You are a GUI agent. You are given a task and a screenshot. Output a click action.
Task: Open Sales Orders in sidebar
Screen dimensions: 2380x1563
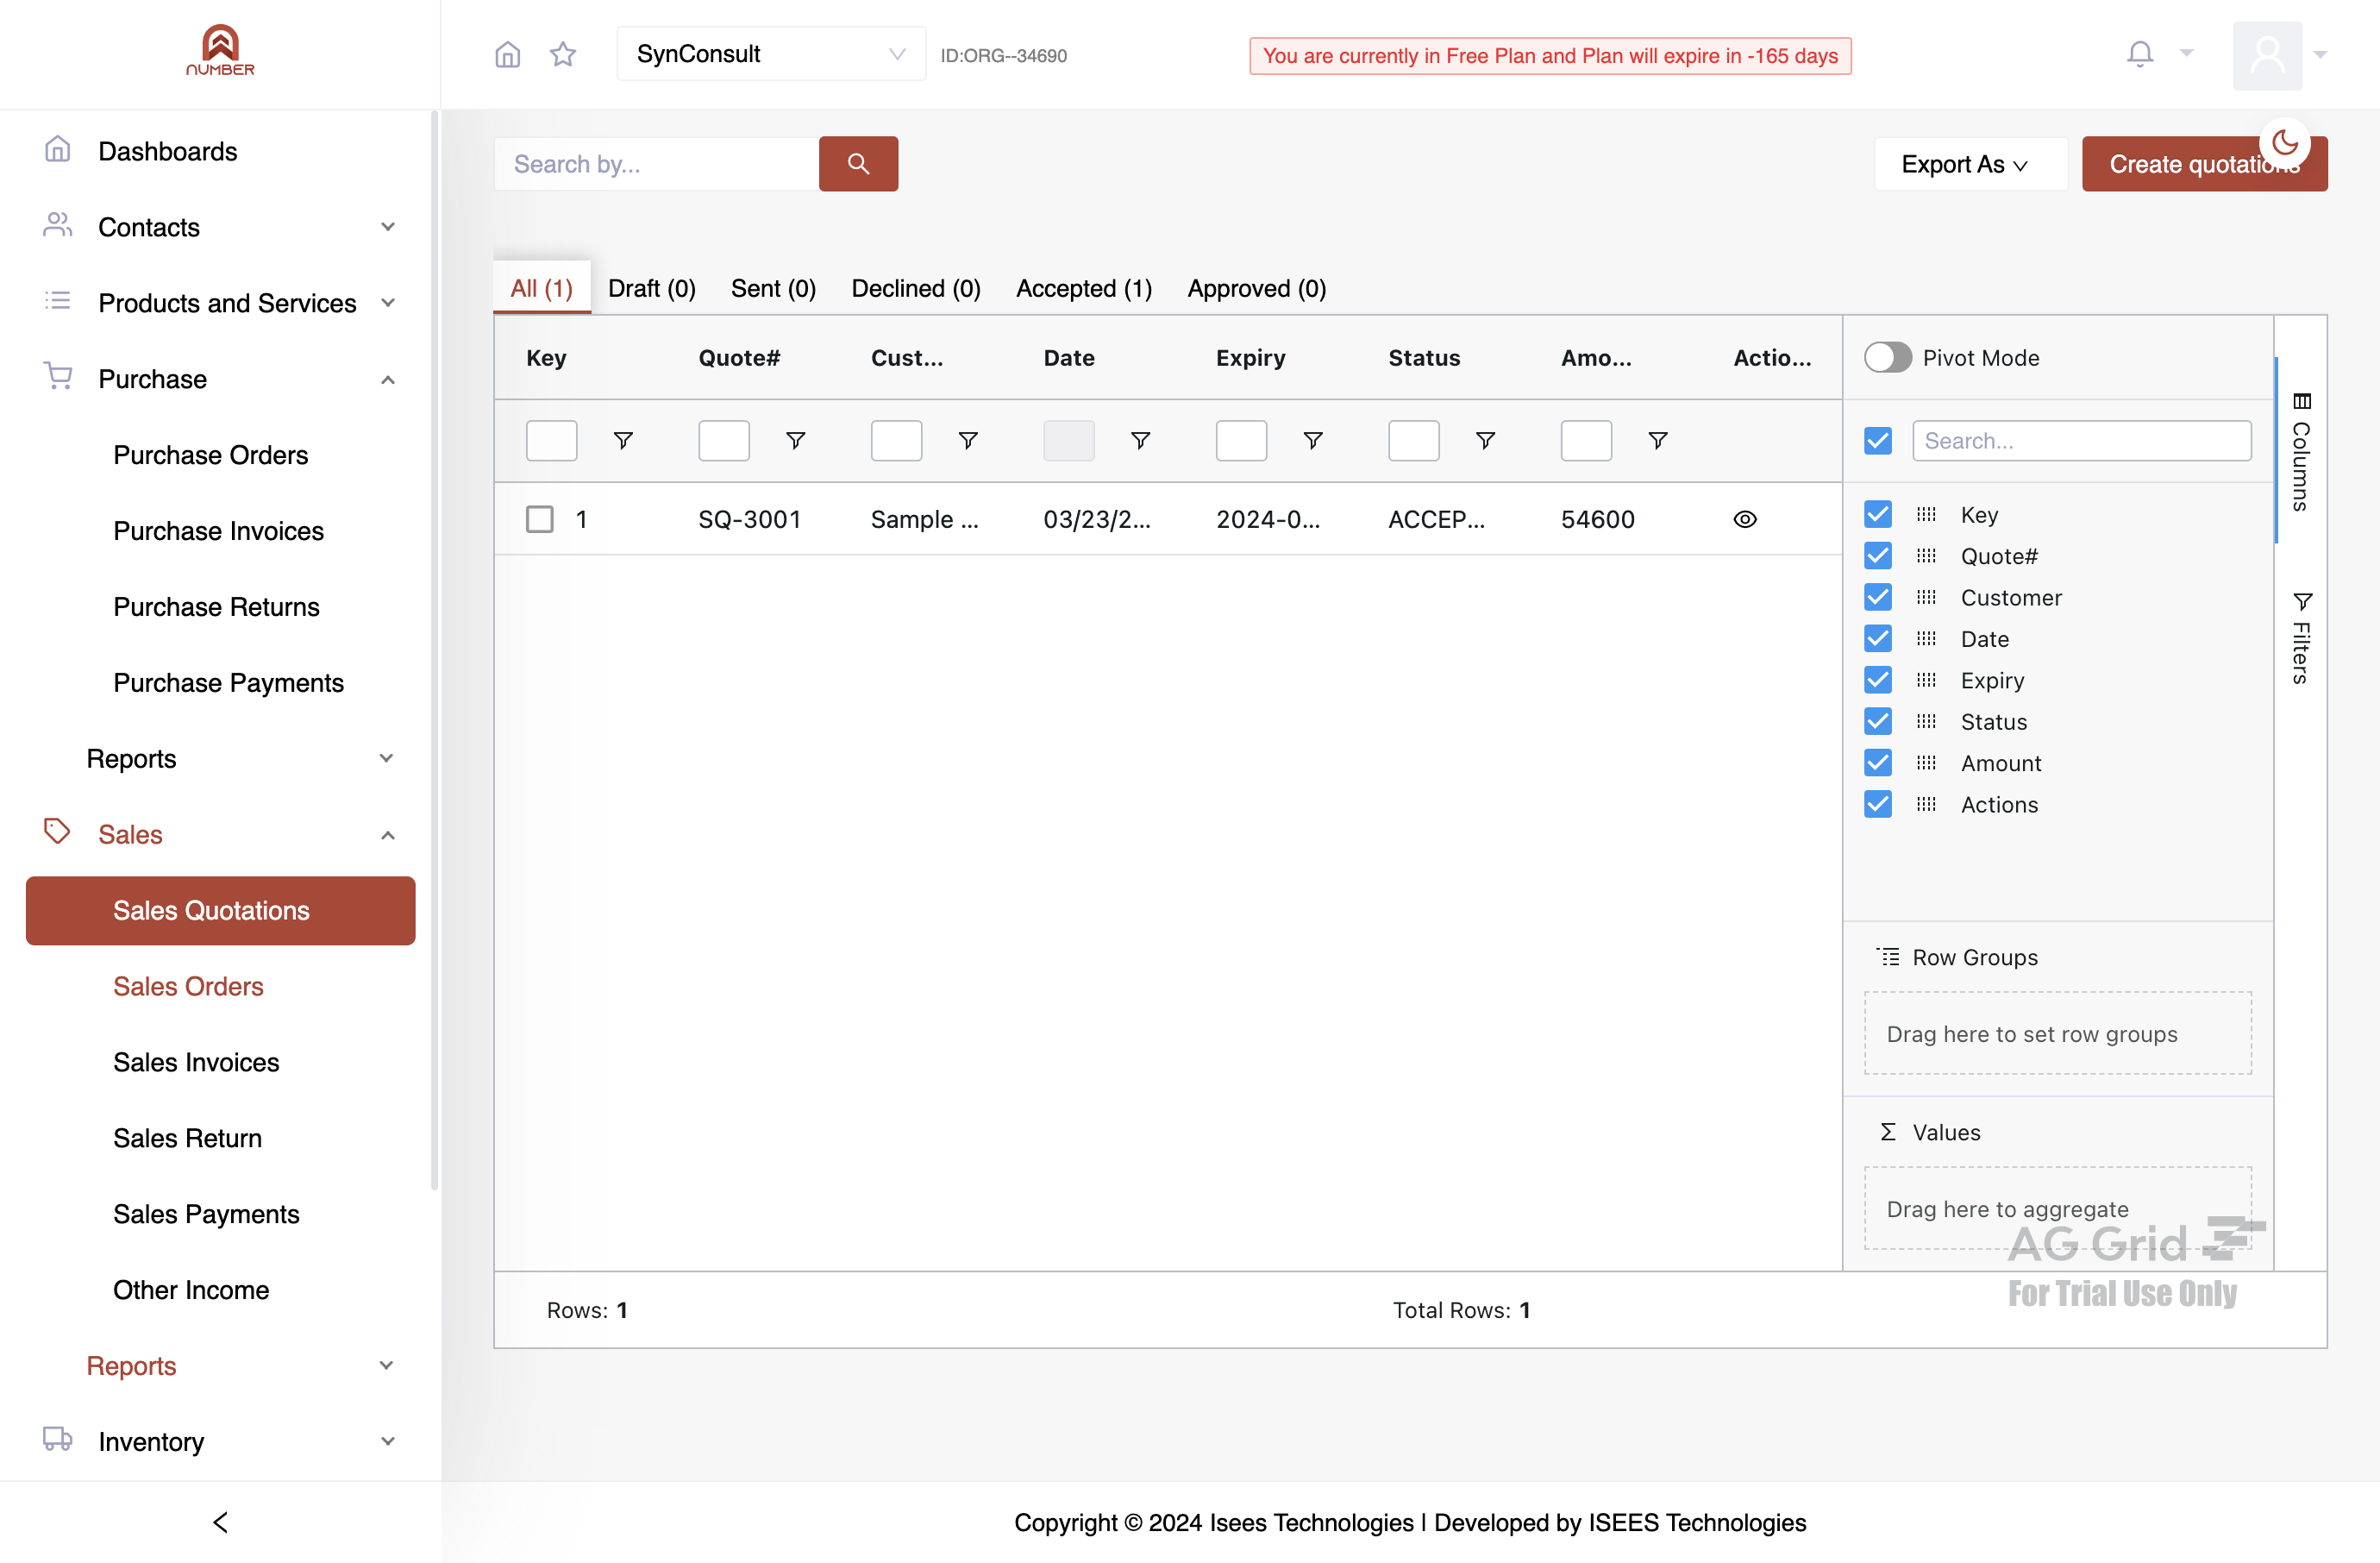click(188, 986)
